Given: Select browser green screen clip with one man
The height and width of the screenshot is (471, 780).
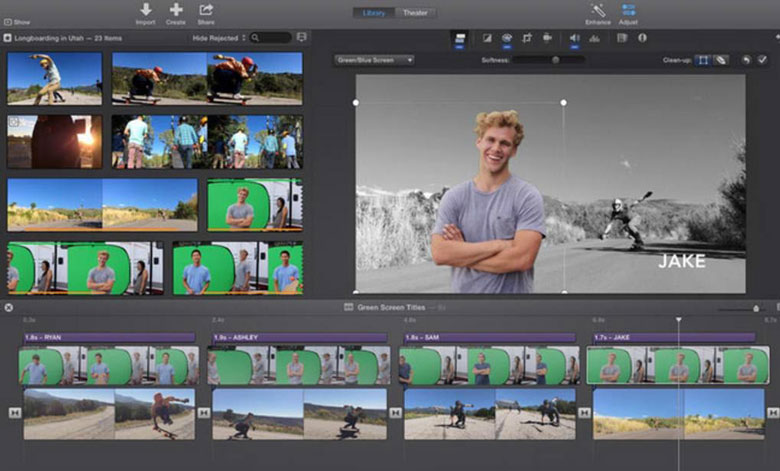Looking at the screenshot, I should (255, 205).
